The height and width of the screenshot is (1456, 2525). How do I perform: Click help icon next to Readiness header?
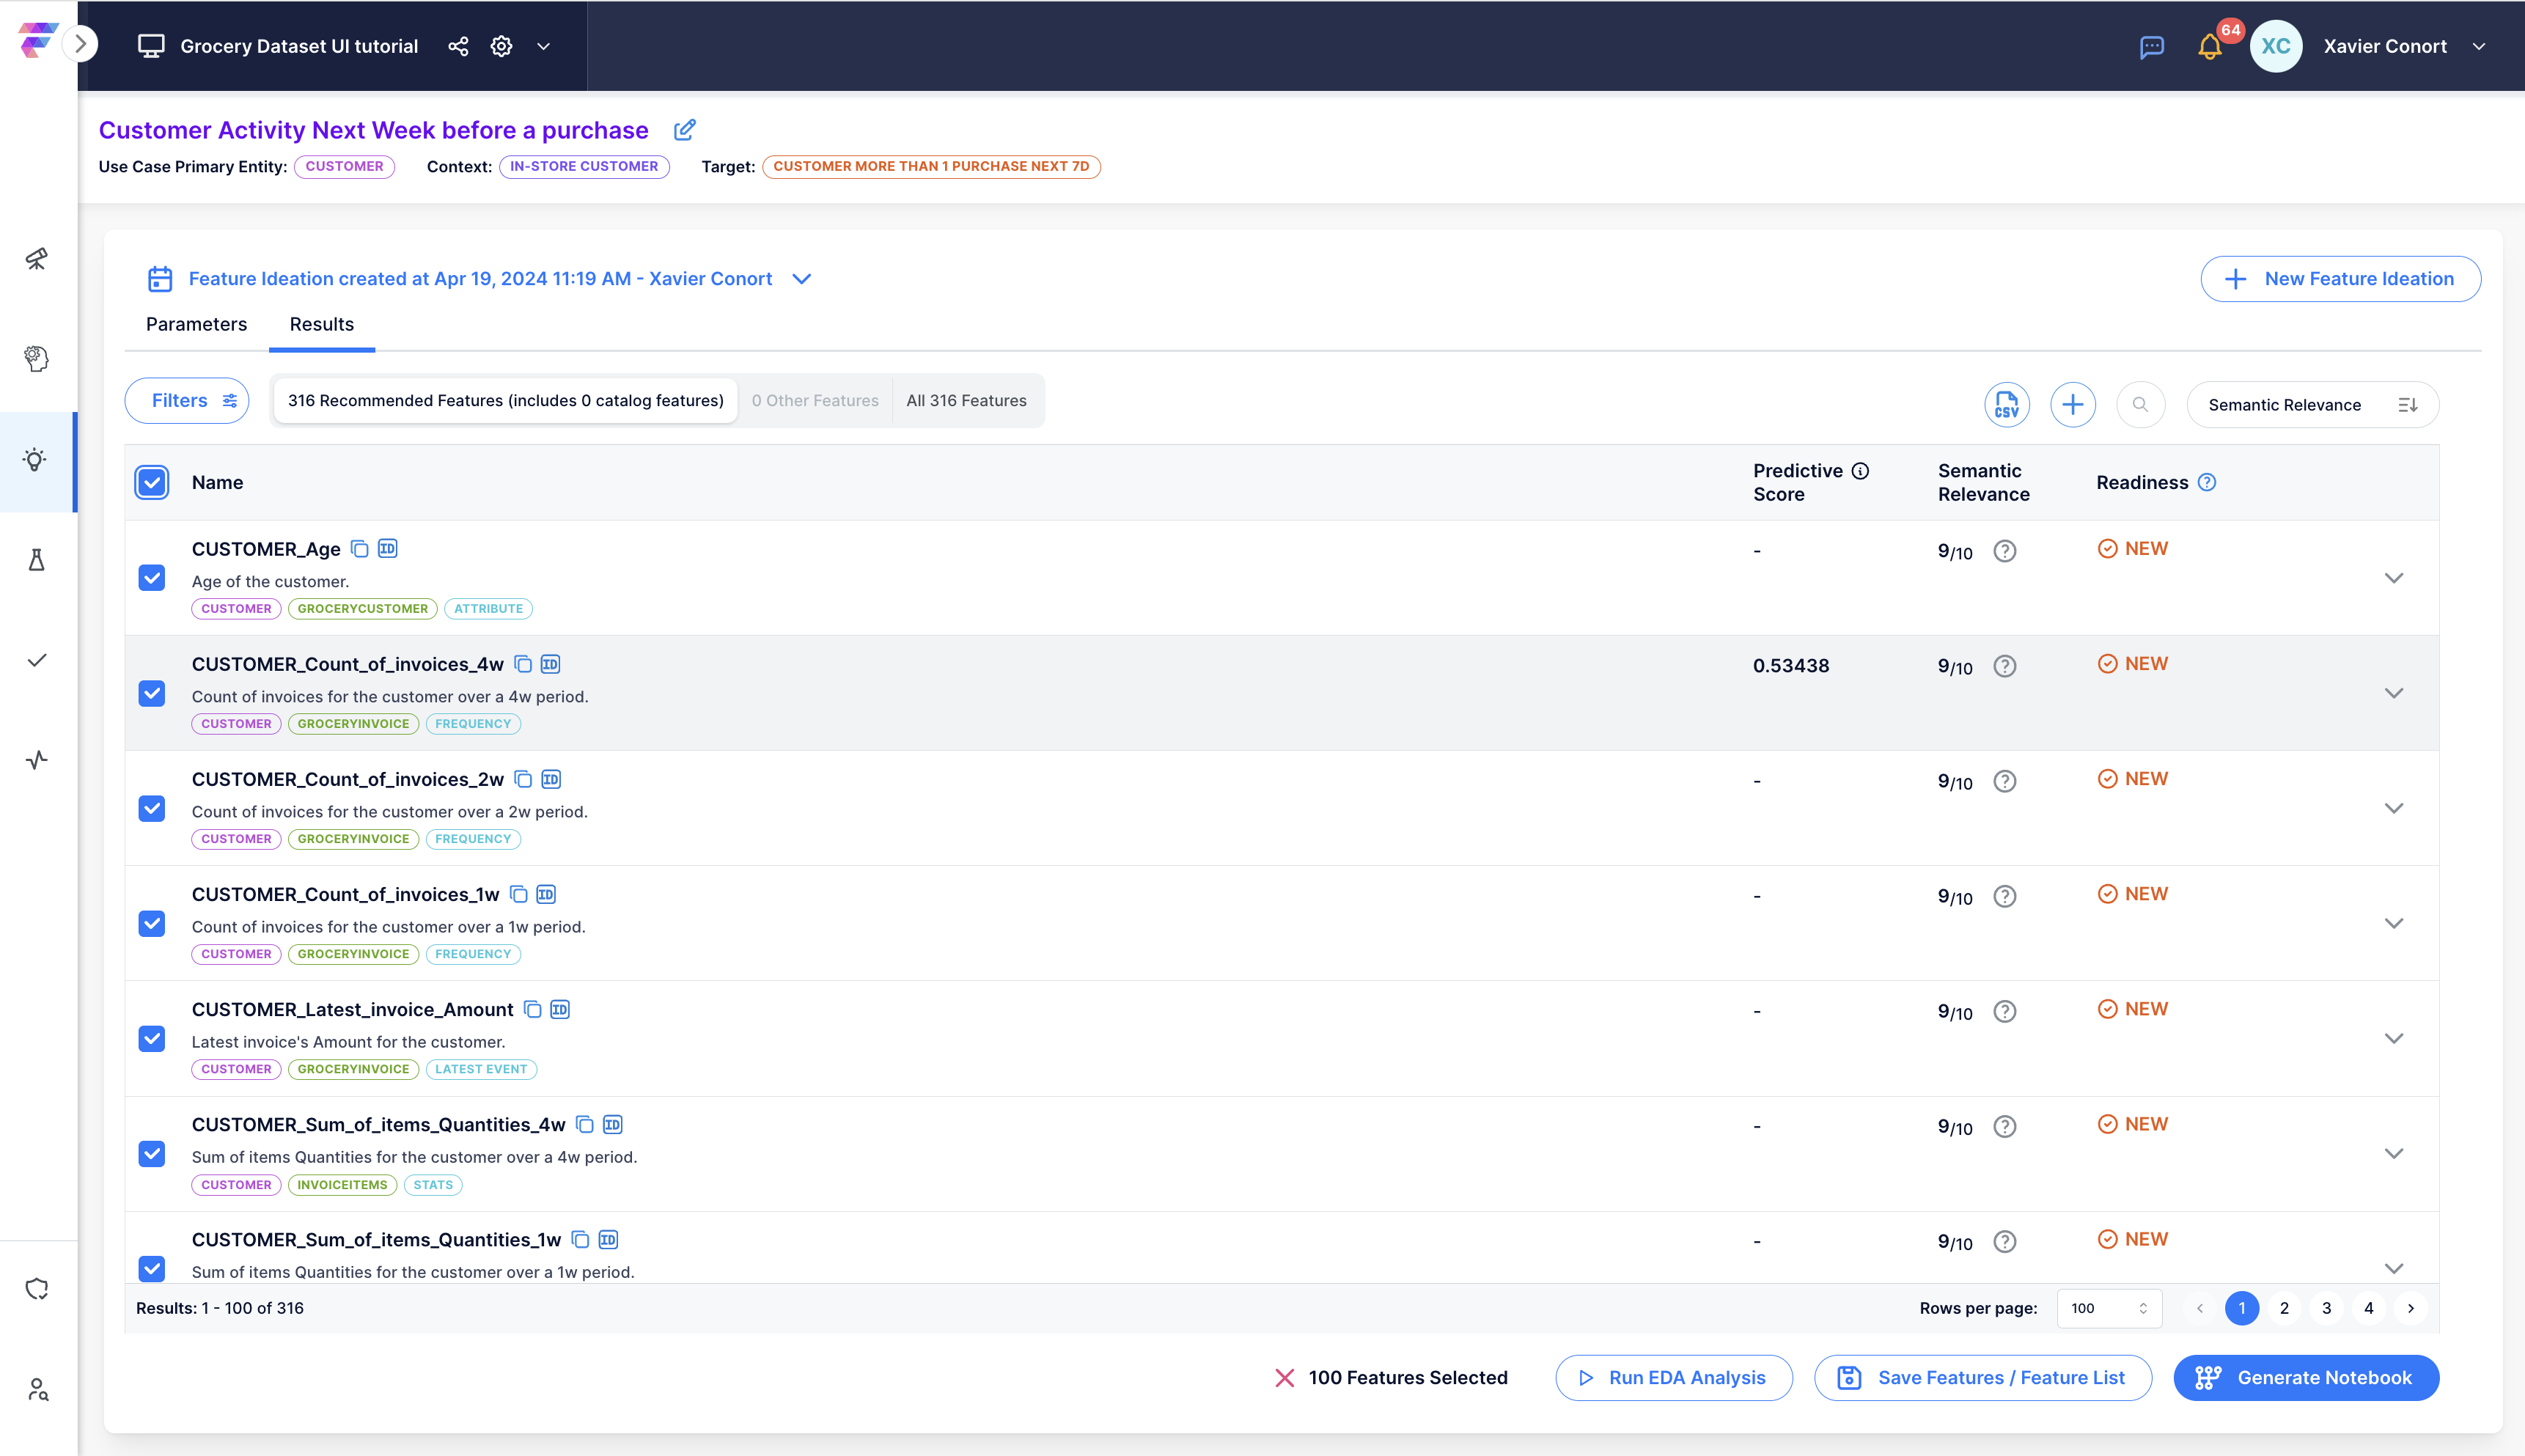pos(2207,482)
